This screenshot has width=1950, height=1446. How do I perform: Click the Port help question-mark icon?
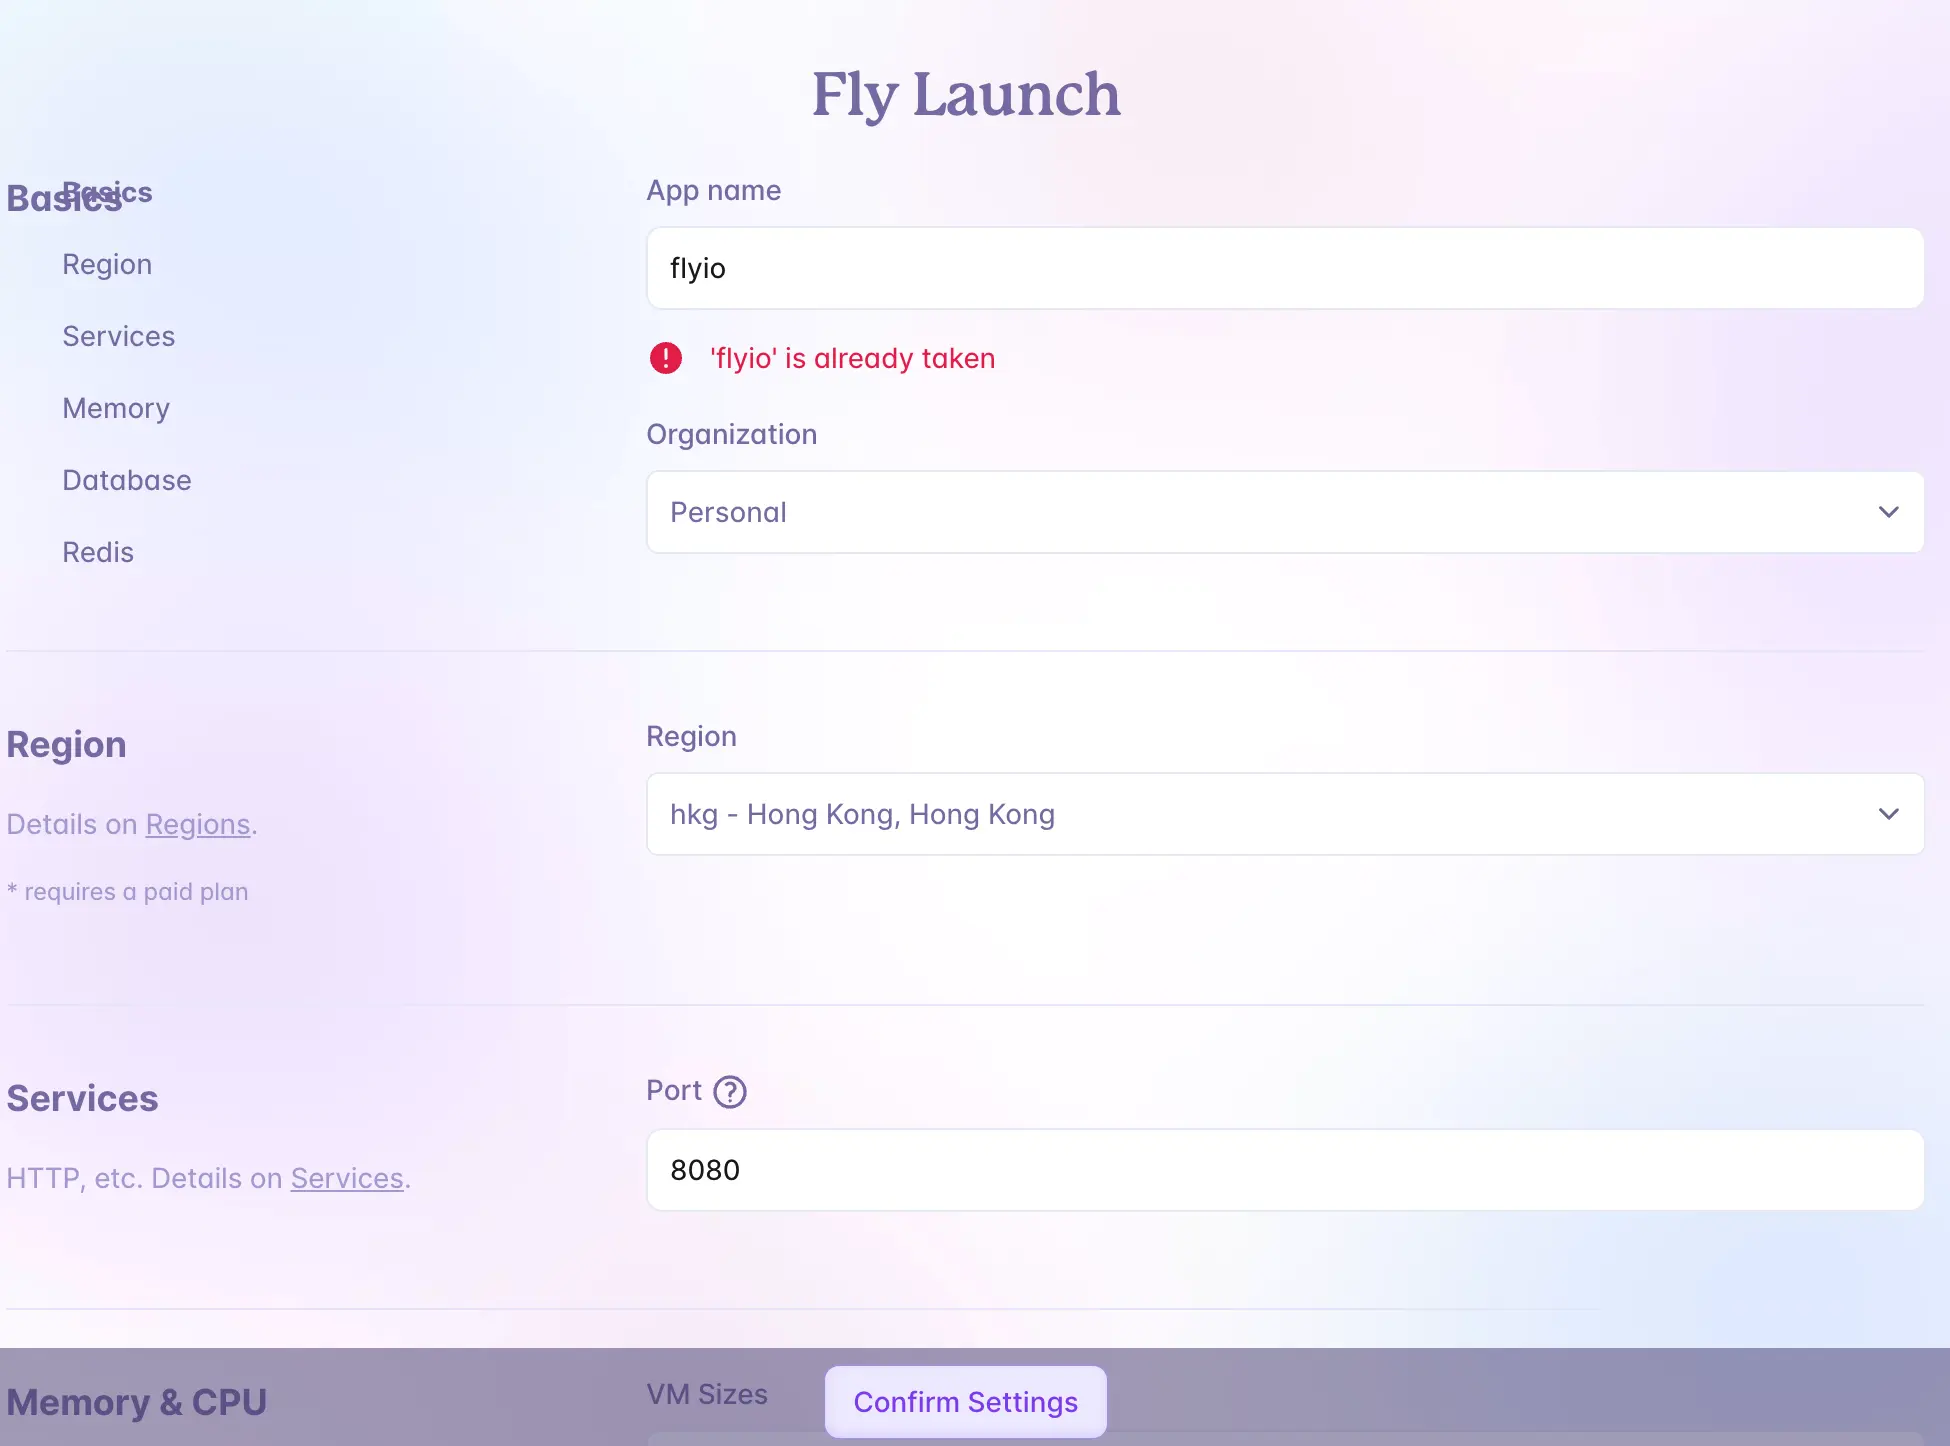pyautogui.click(x=730, y=1091)
